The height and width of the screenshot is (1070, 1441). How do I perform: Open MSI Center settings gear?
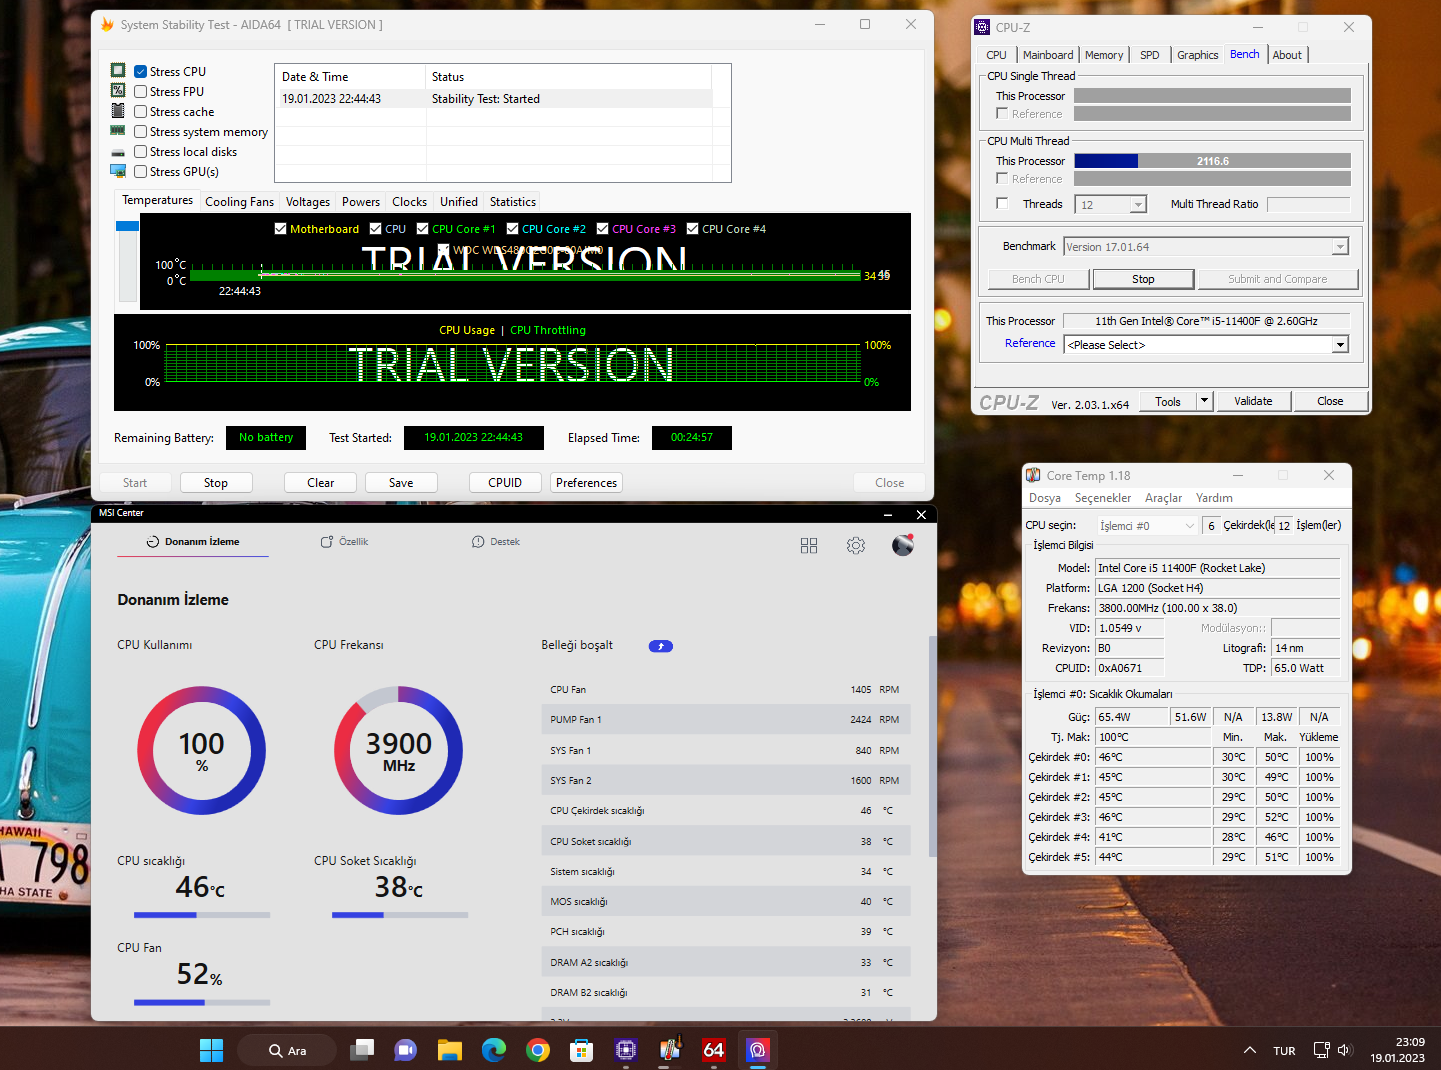point(856,546)
